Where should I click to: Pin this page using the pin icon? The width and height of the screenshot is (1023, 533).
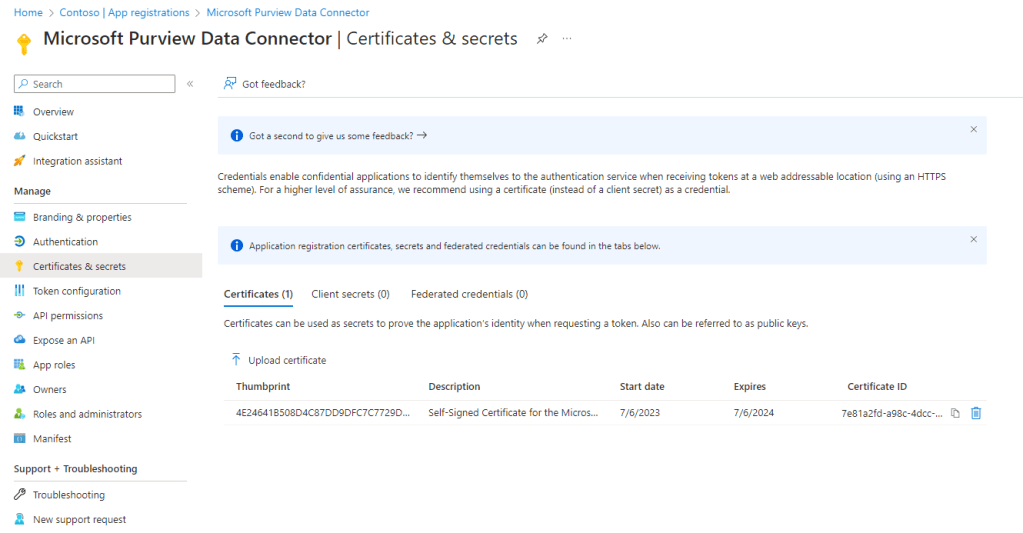tap(542, 39)
